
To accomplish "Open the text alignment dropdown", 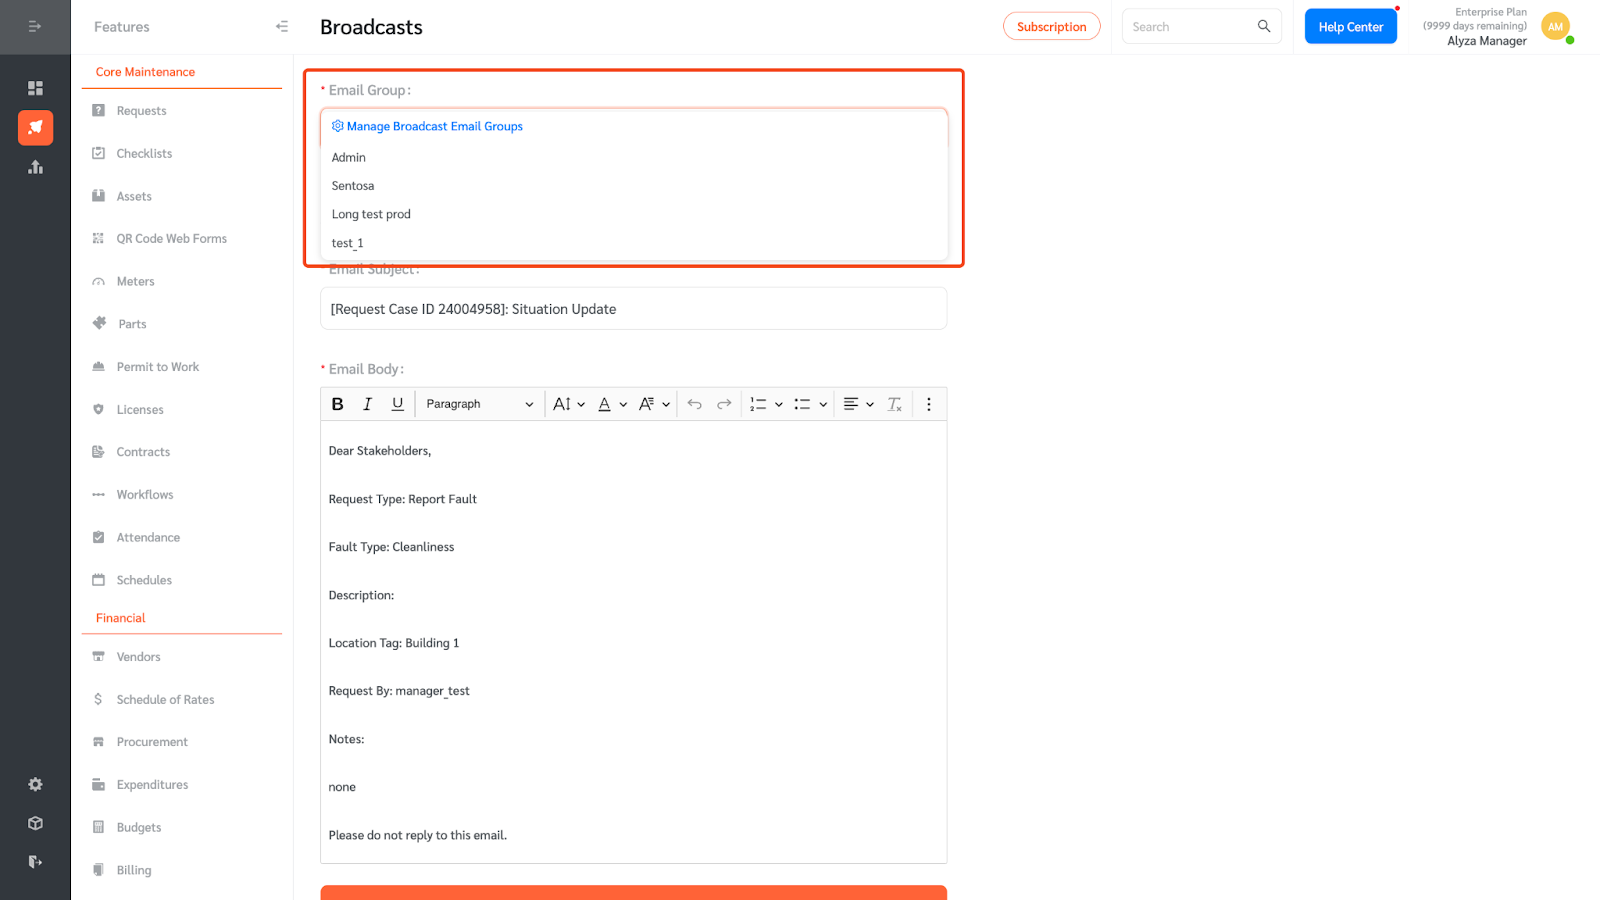I will click(858, 404).
